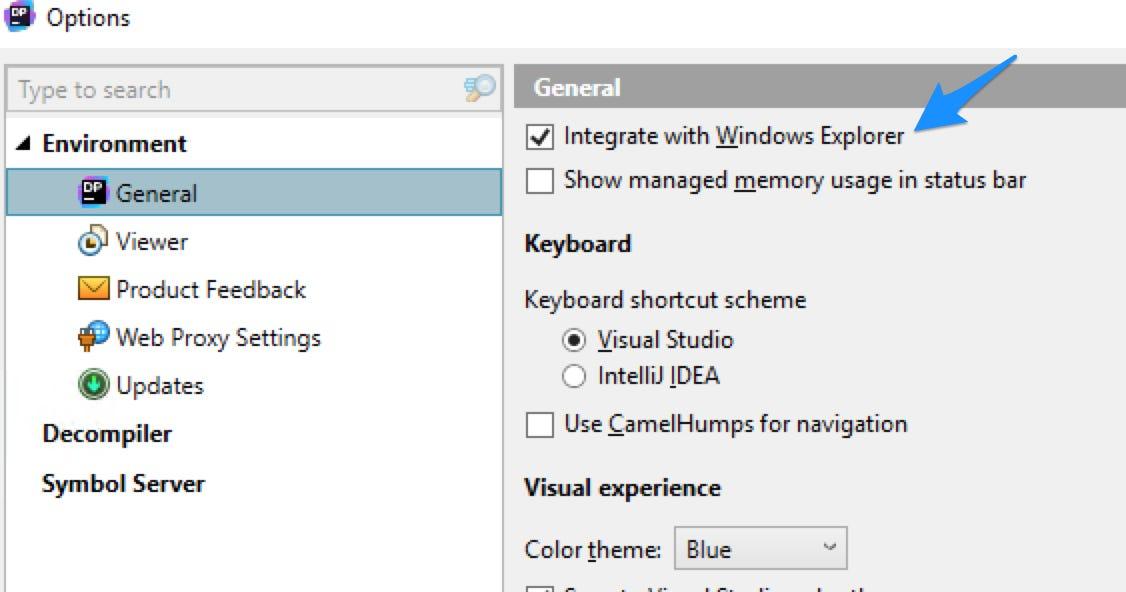
Task: Open the Color theme dropdown
Action: [751, 548]
